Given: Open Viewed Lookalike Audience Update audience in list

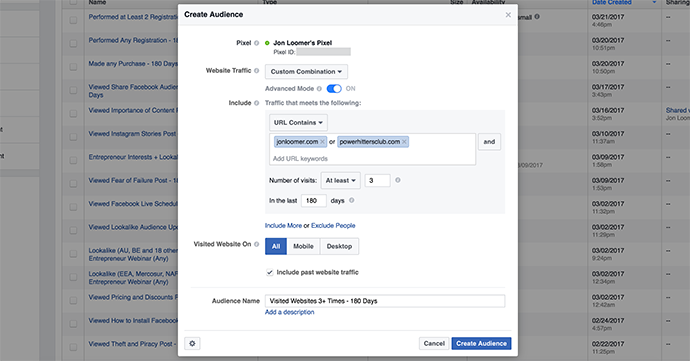Looking at the screenshot, I should click(x=133, y=227).
